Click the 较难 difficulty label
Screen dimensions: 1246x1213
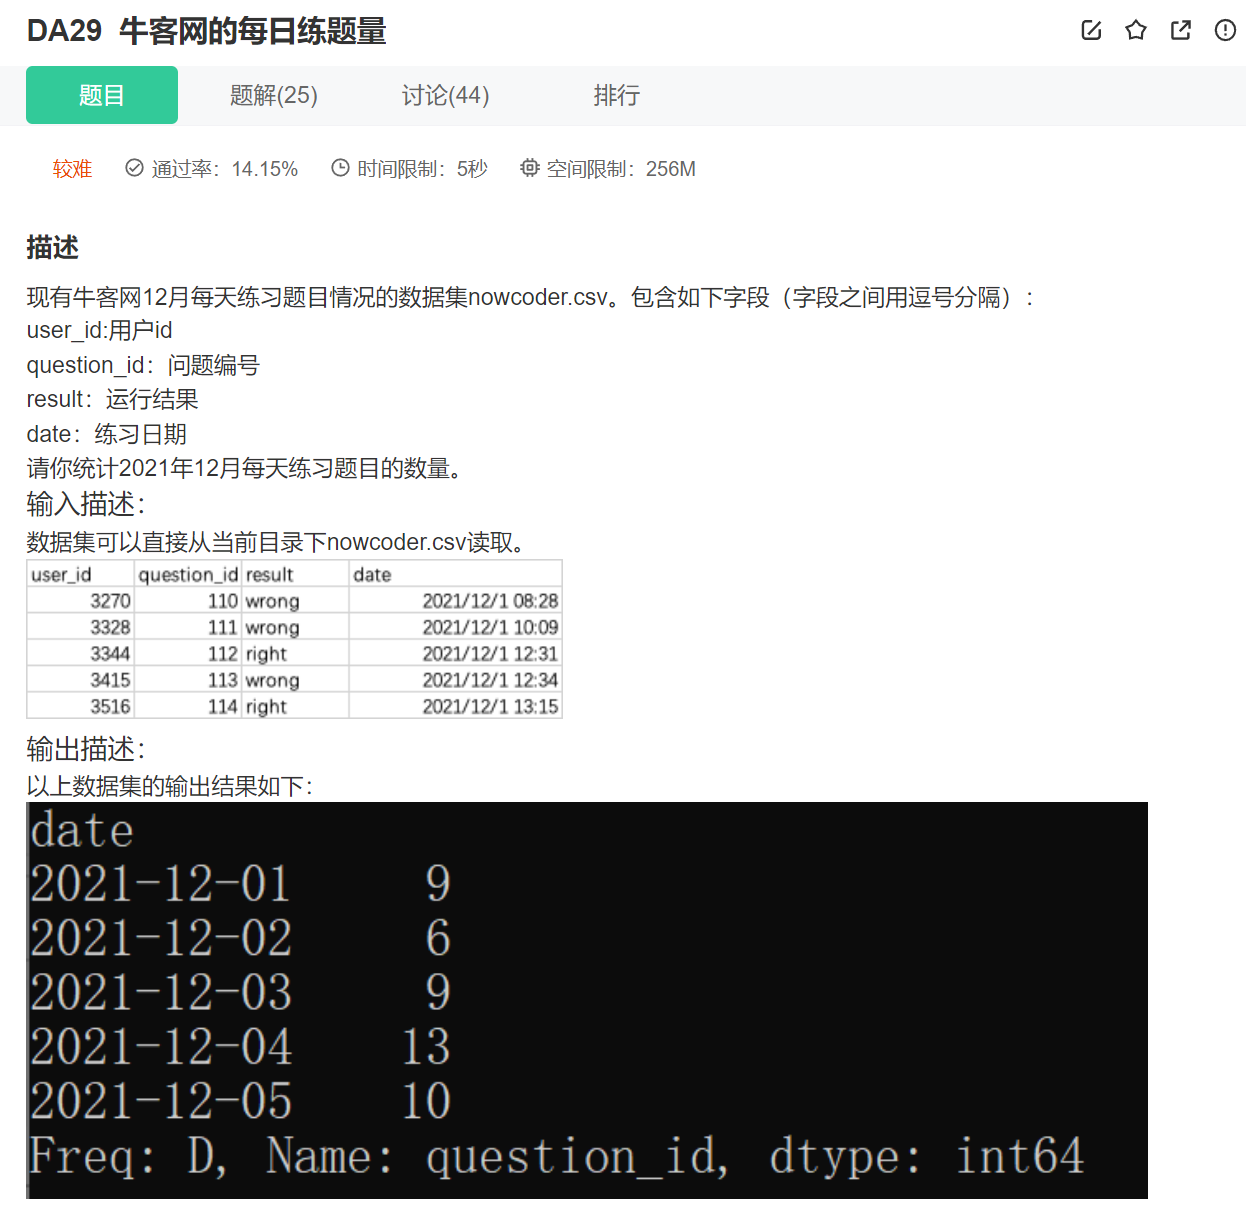(72, 169)
